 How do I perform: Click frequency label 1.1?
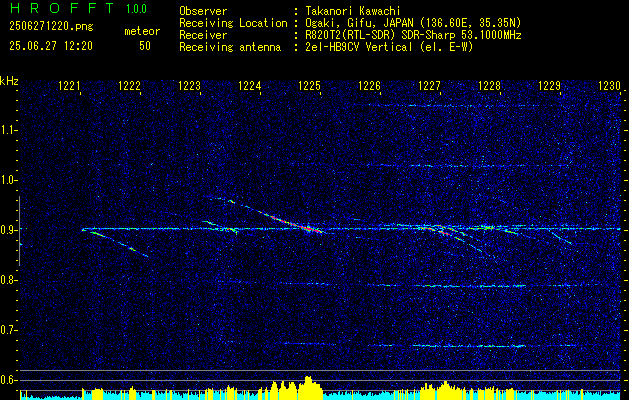point(8,130)
